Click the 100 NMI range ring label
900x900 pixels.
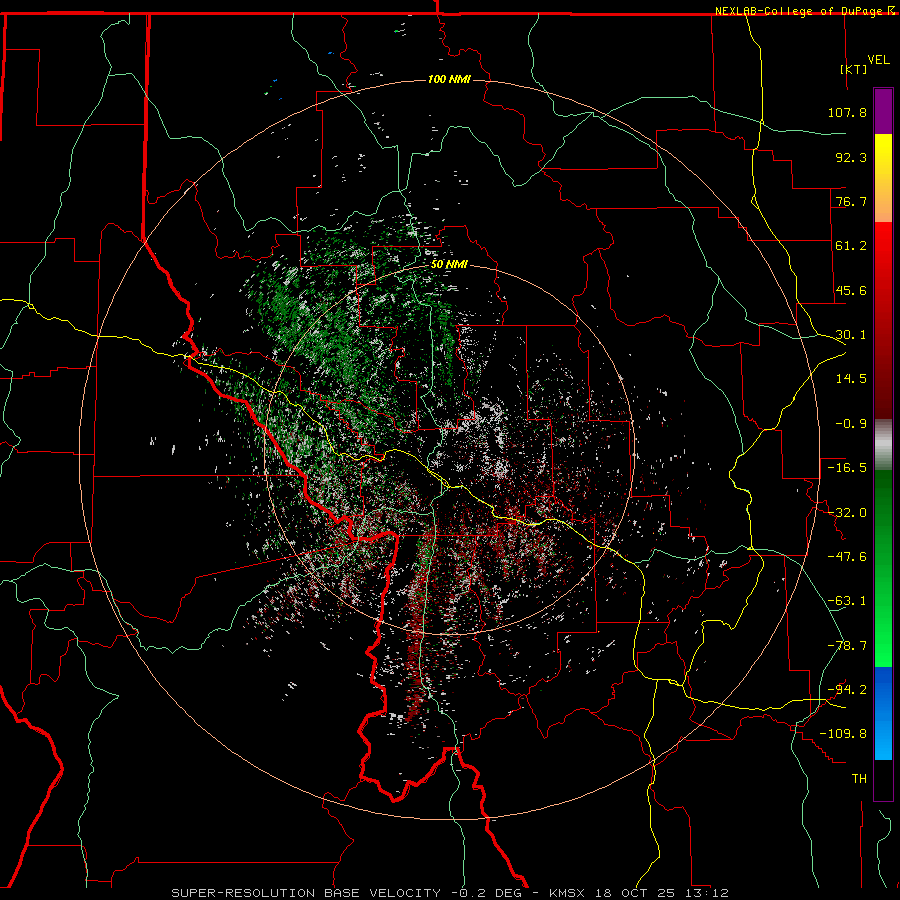[449, 79]
